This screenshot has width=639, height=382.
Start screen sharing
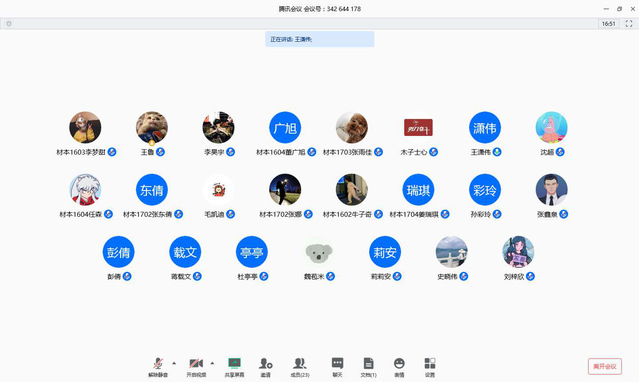point(234,367)
